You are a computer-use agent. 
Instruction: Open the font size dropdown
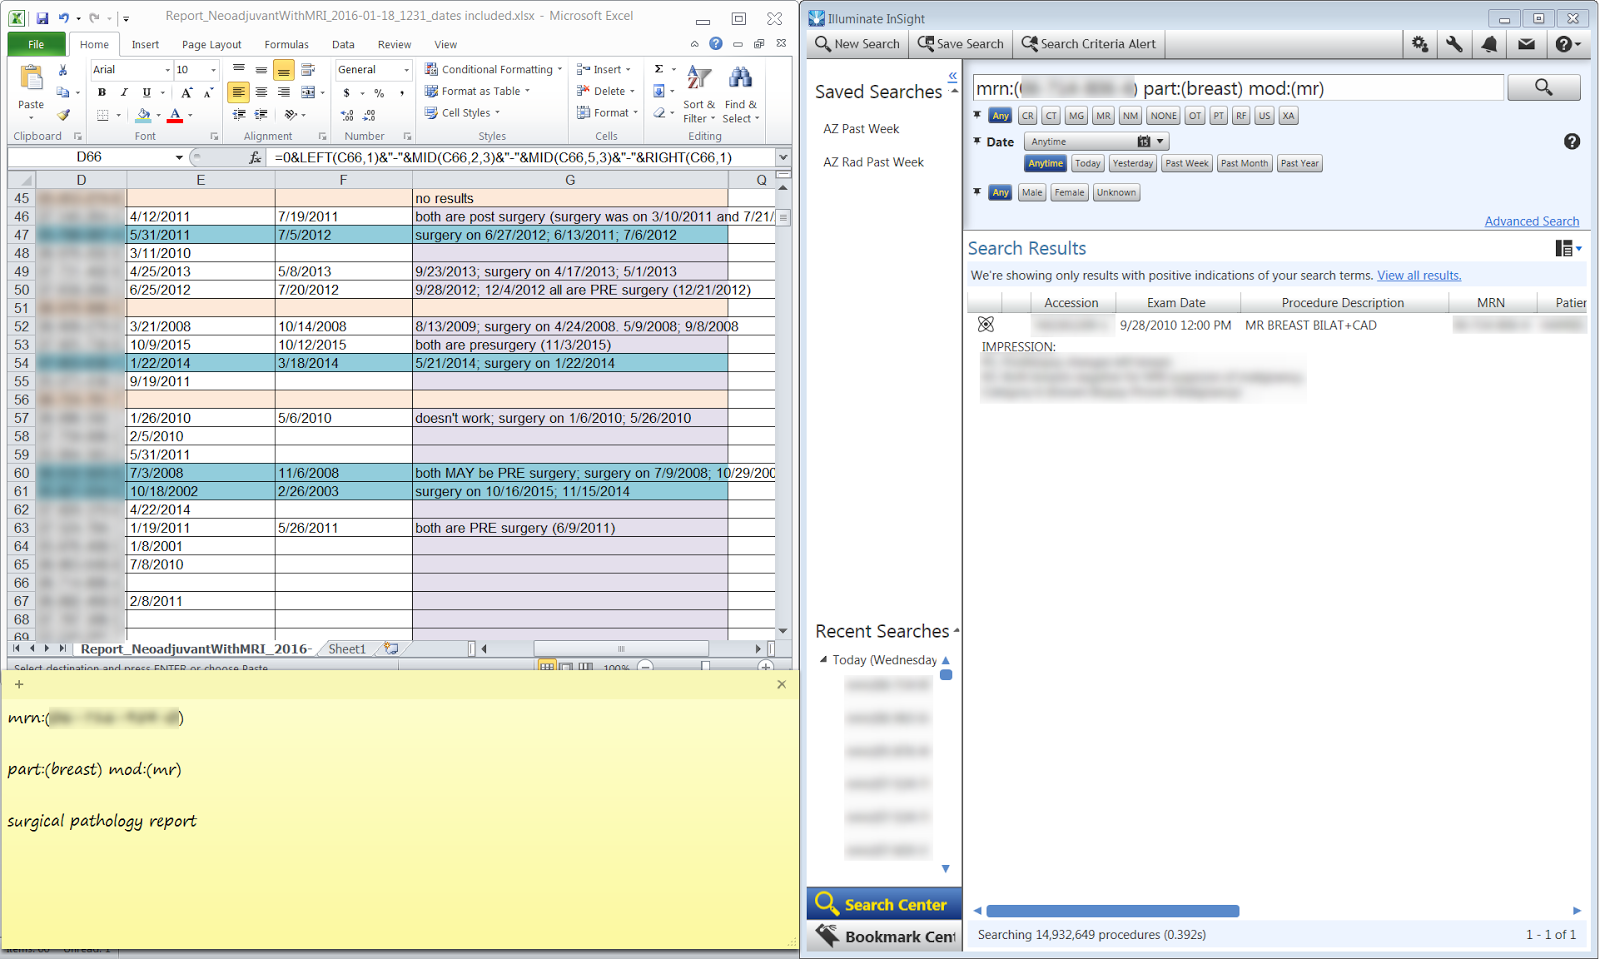pyautogui.click(x=213, y=70)
